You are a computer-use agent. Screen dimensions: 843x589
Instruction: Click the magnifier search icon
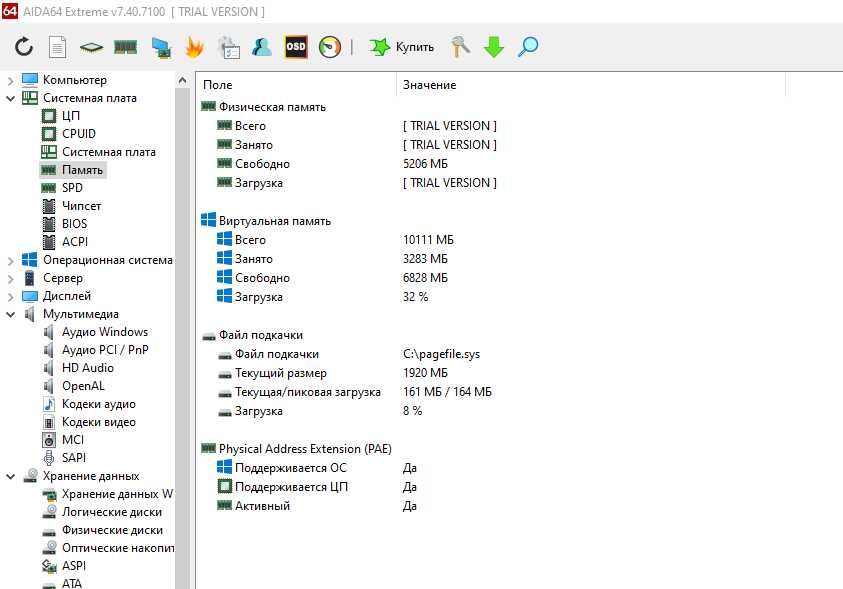[527, 47]
